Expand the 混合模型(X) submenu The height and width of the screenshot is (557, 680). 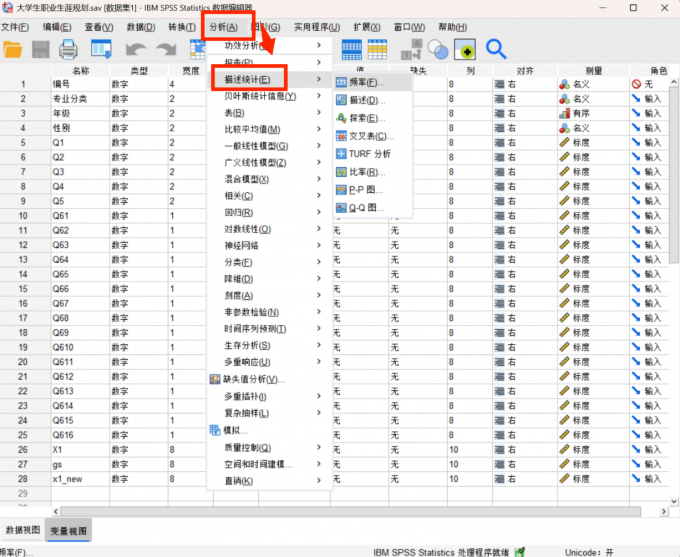[x=270, y=179]
